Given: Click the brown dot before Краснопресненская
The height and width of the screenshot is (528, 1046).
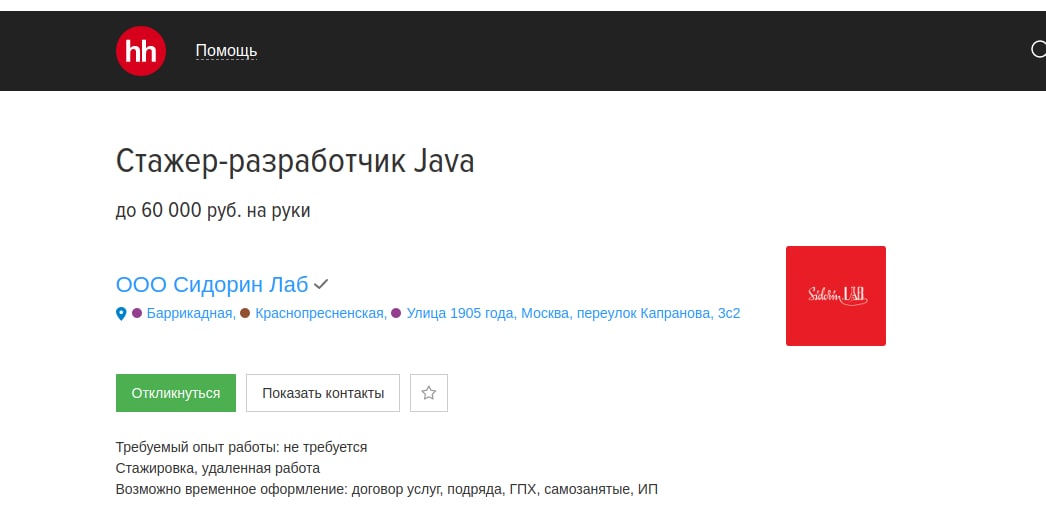Looking at the screenshot, I should [245, 312].
